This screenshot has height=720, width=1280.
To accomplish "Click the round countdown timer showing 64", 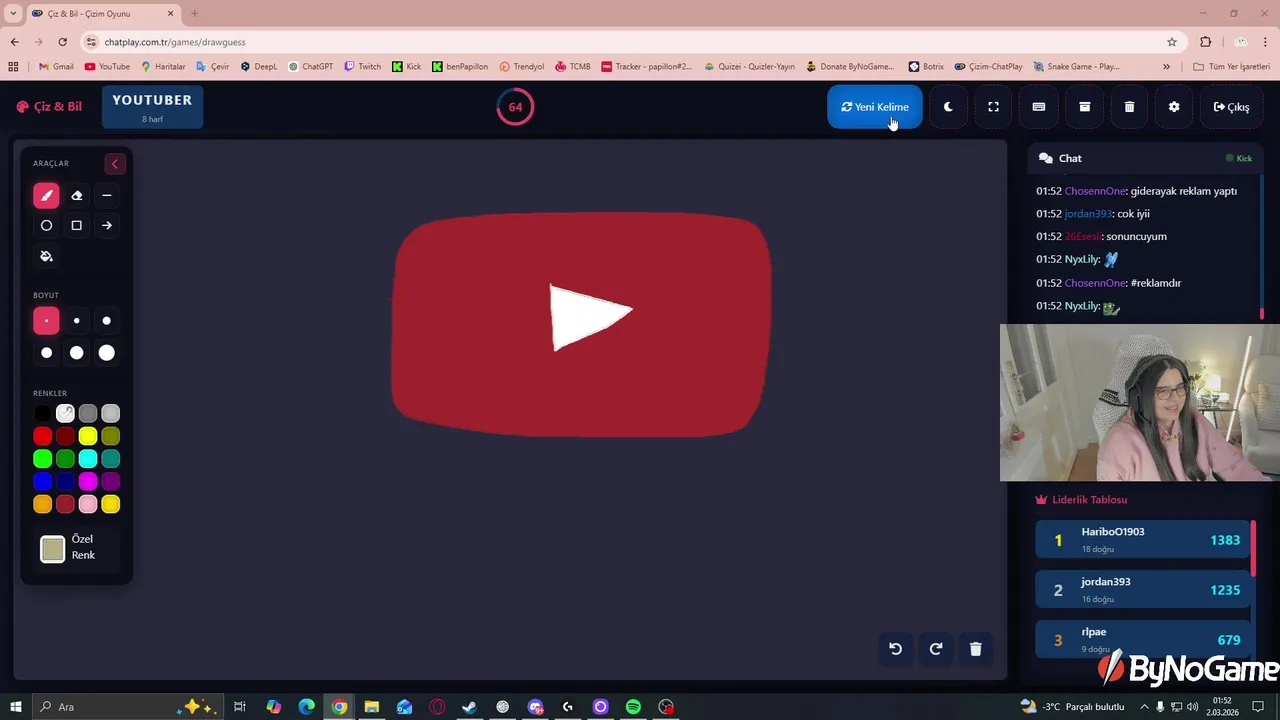I will point(515,107).
